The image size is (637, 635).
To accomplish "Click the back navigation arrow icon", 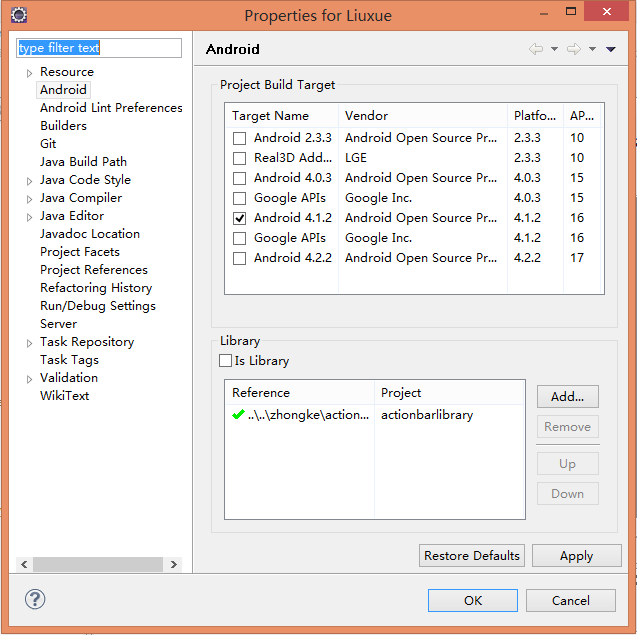I will pos(536,49).
